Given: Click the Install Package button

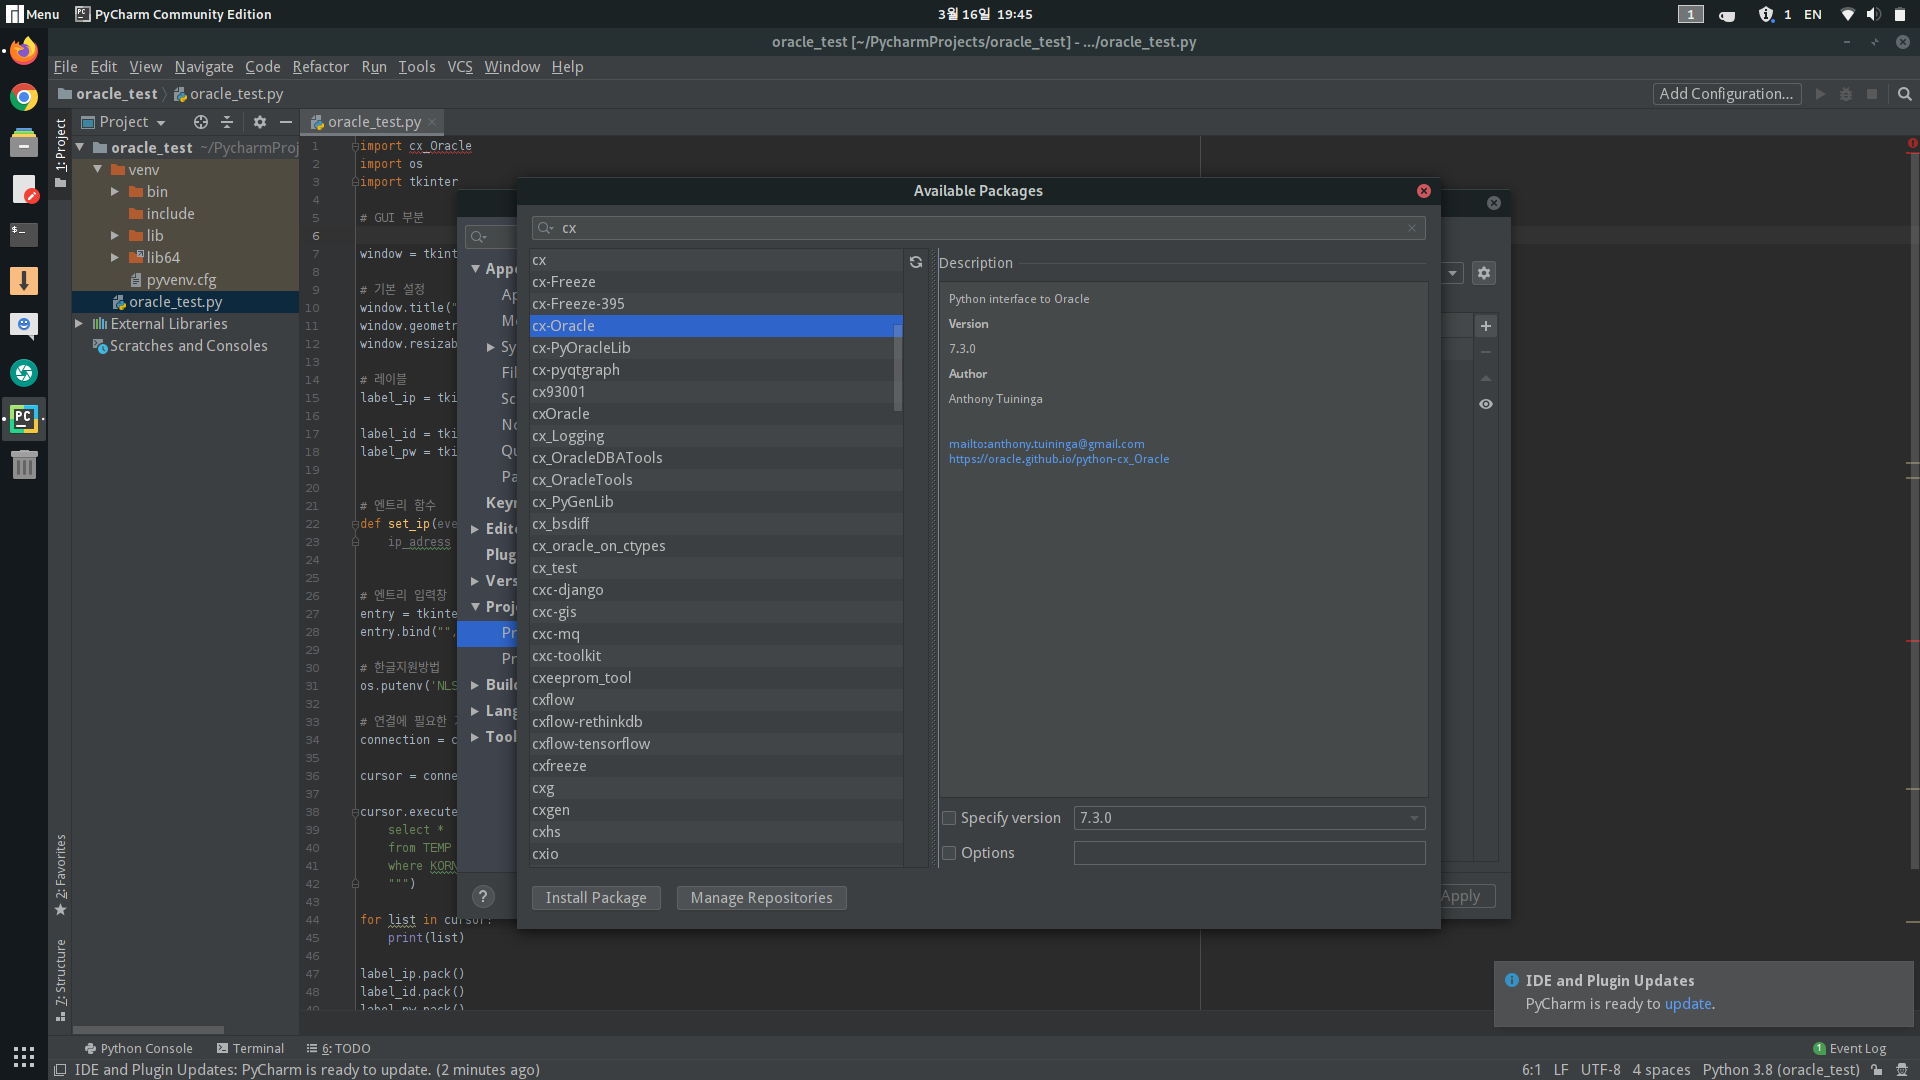Looking at the screenshot, I should click(x=596, y=898).
